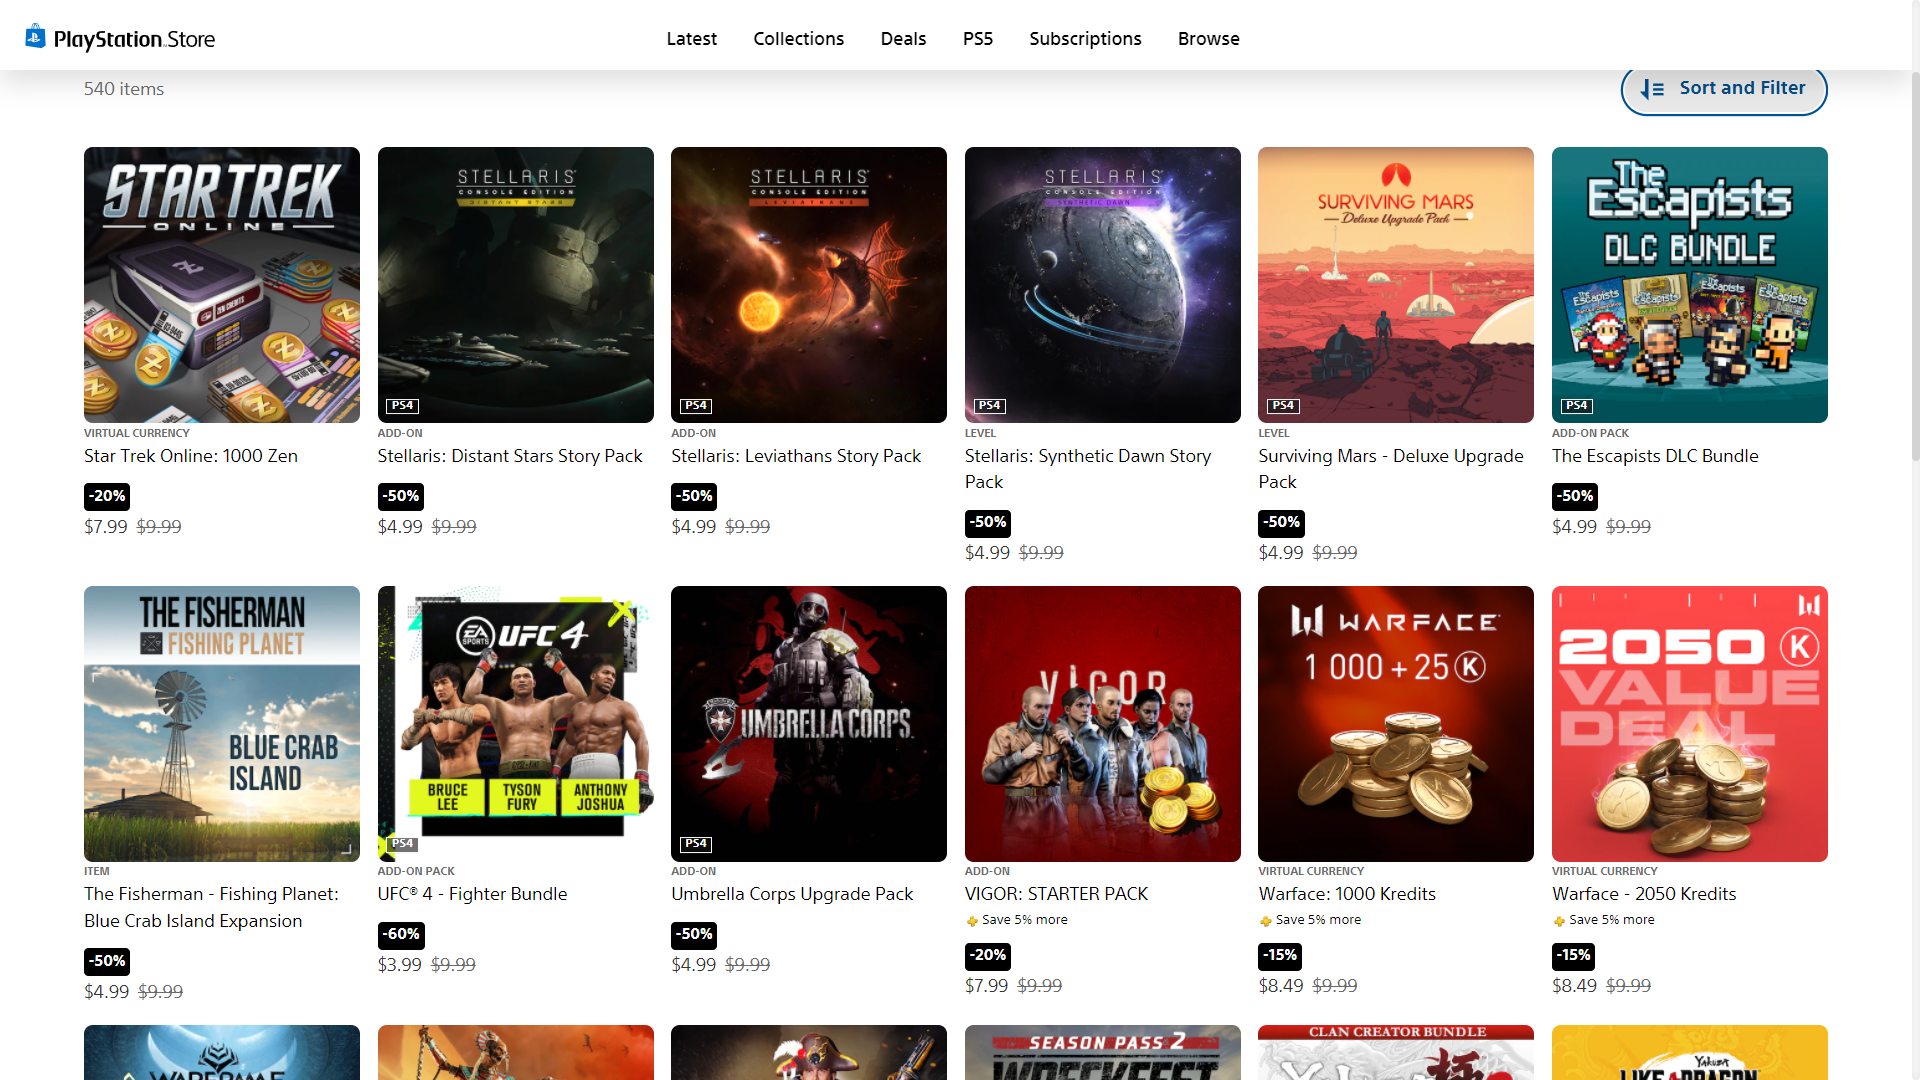The image size is (1920, 1080).
Task: Open The Escapists DLC Bundle title link
Action: click(1654, 456)
